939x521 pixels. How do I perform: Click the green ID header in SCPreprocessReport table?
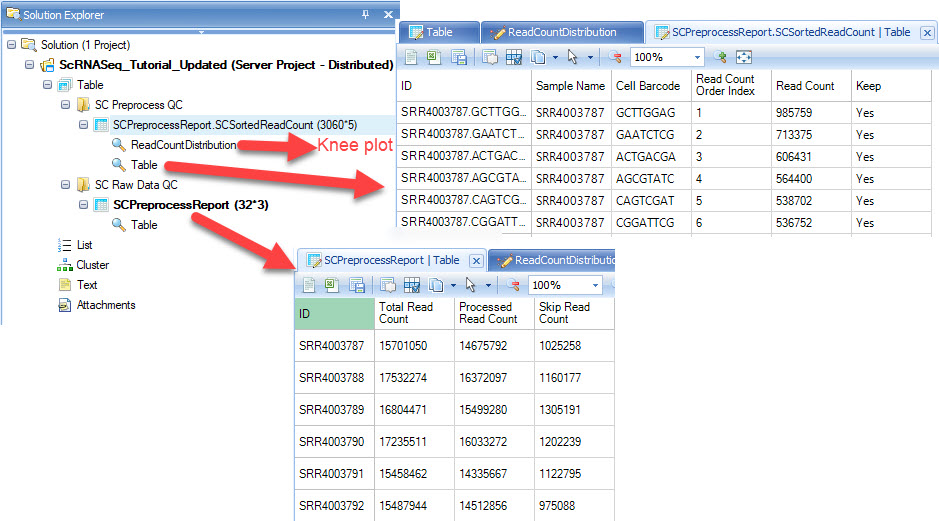click(334, 313)
